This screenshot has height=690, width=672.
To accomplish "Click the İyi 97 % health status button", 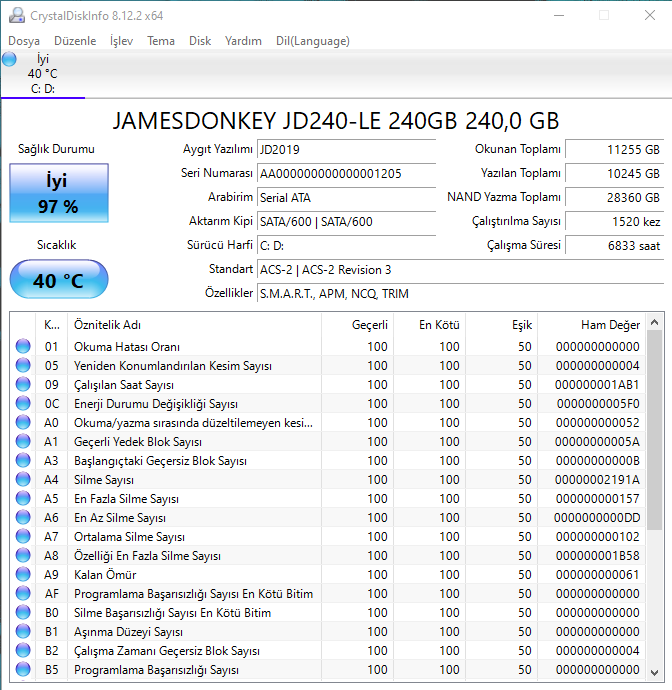I will (59, 193).
